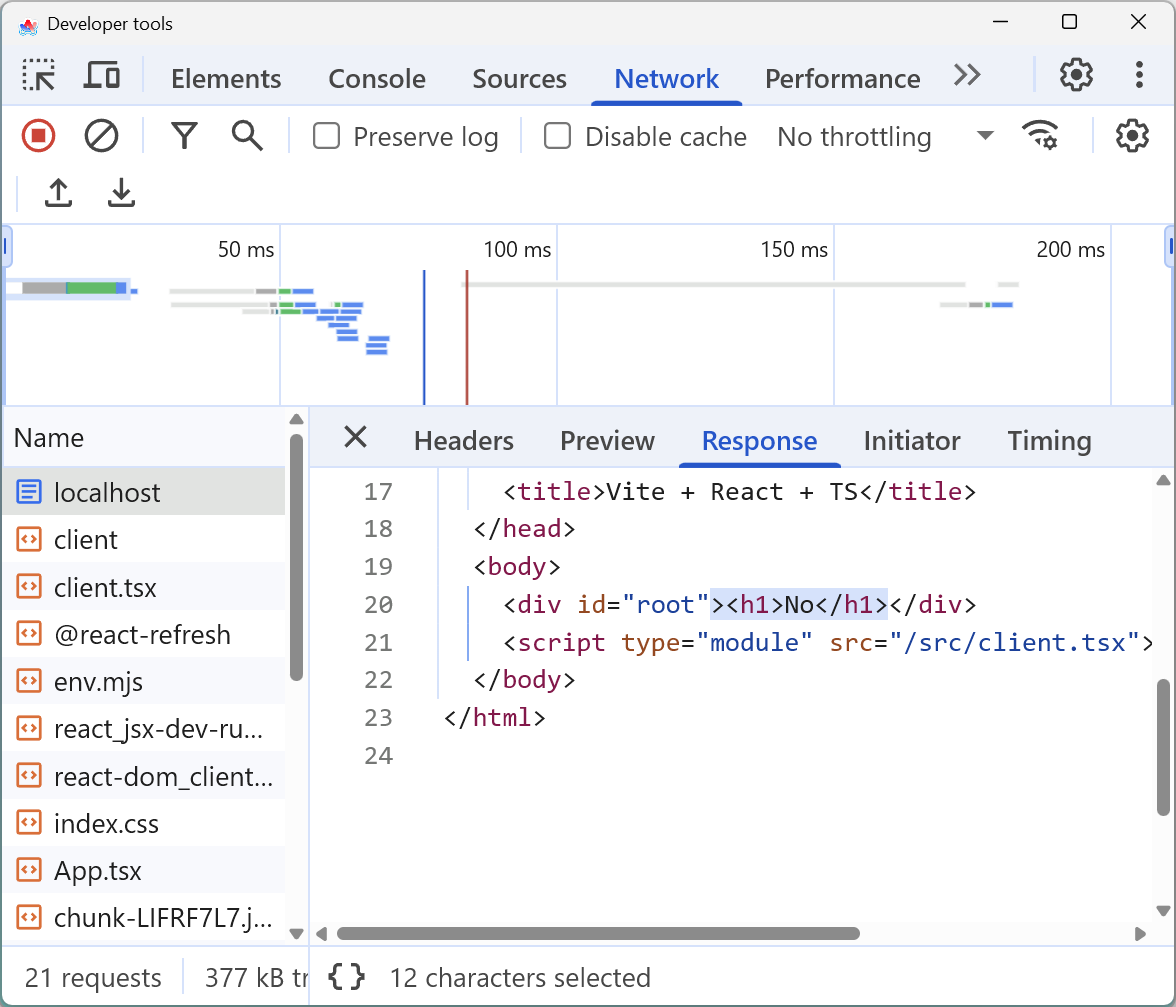Screen dimensions: 1176x1007
Task: Open network search magnifier
Action: (247, 136)
